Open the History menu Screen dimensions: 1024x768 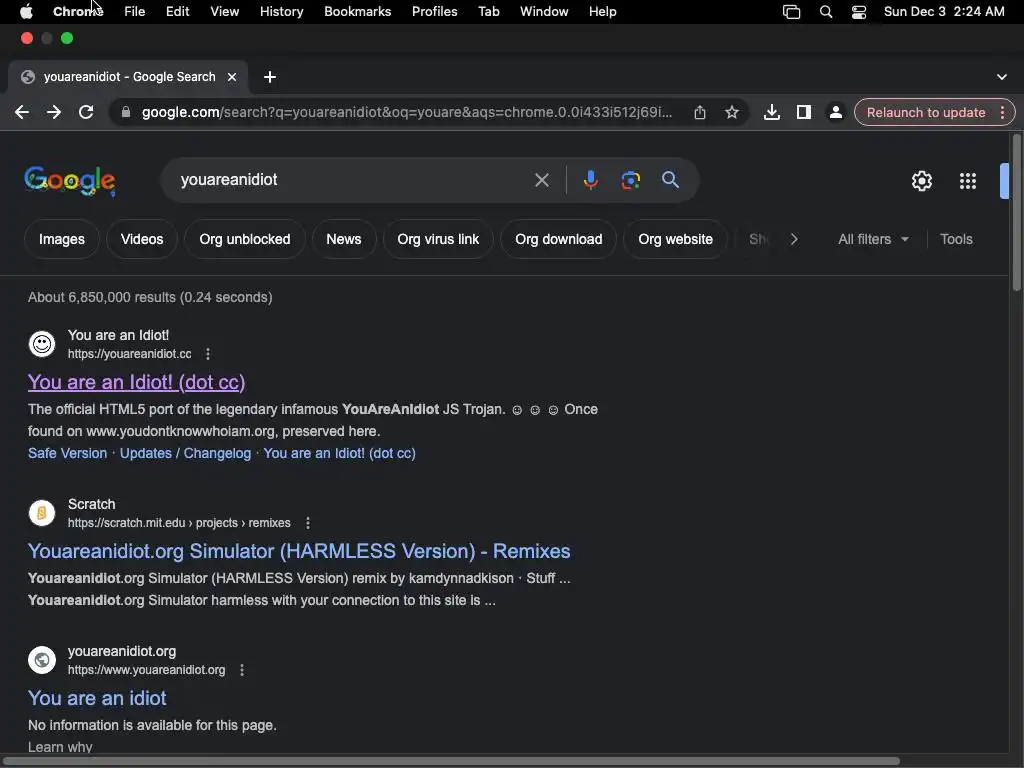[x=281, y=12]
